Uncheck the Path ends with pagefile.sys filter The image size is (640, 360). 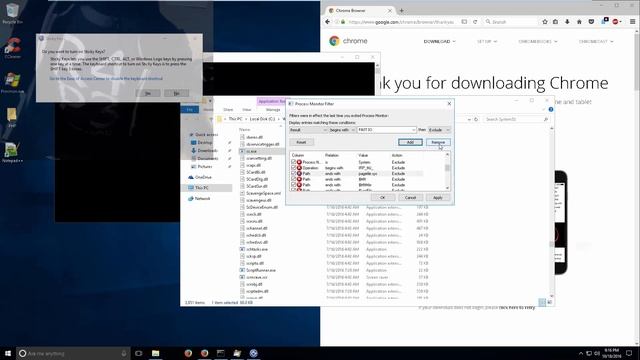point(293,173)
